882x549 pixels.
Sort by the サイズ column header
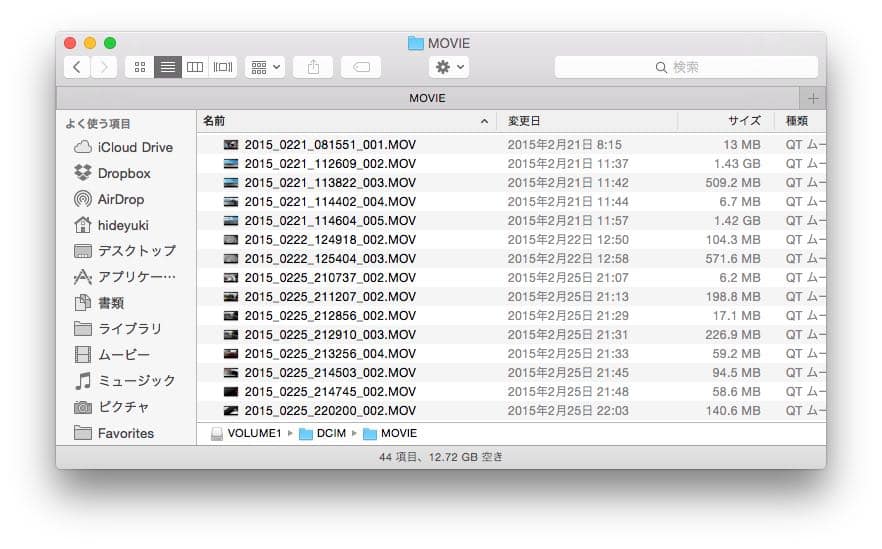point(725,121)
